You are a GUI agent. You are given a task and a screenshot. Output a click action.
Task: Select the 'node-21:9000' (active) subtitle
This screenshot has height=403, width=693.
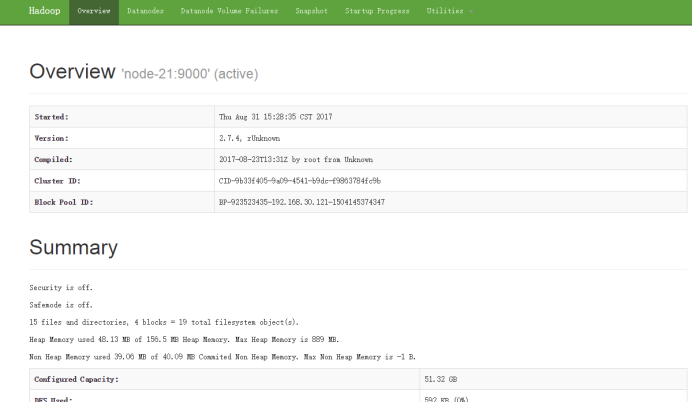(x=190, y=74)
